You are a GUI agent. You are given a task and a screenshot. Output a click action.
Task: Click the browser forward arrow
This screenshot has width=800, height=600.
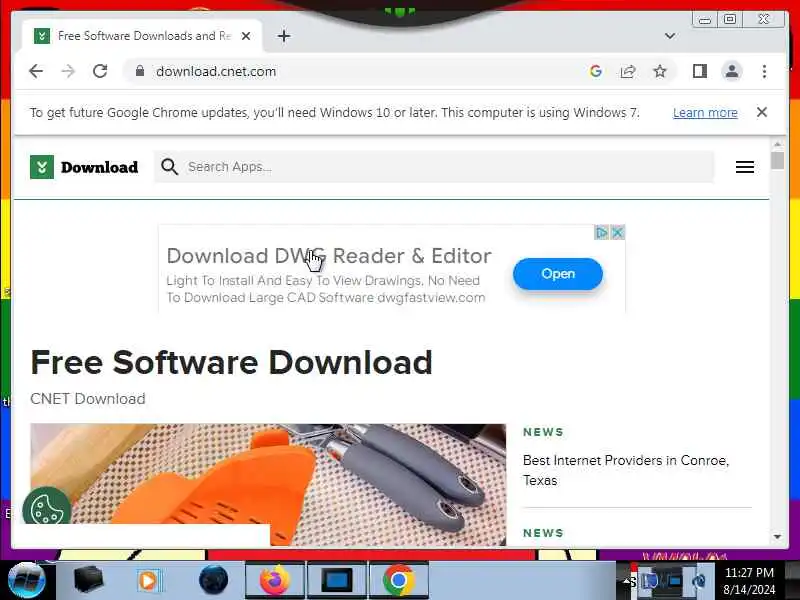[x=68, y=71]
